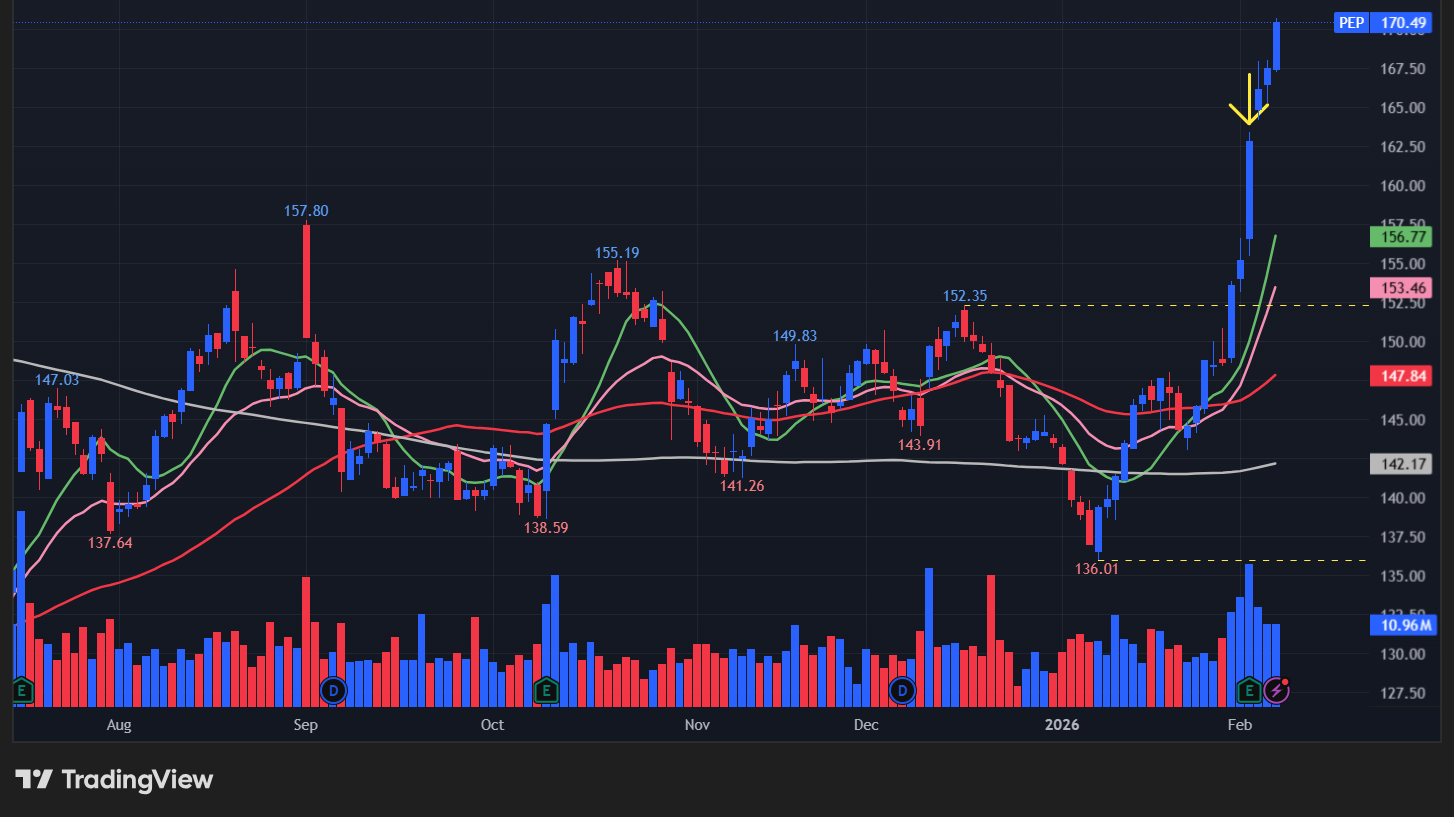This screenshot has height=817, width=1454.
Task: Click the green 156.77 moving average label
Action: (x=1403, y=237)
